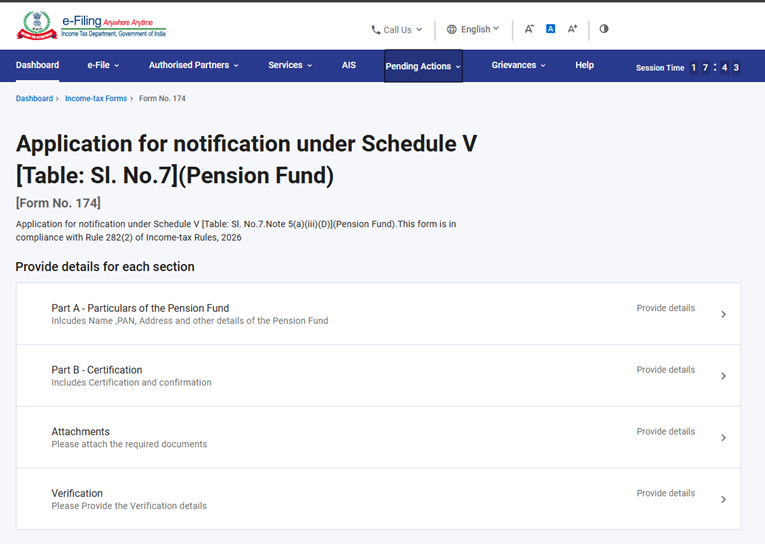Open the e-File menu
765x544 pixels.
pos(103,66)
